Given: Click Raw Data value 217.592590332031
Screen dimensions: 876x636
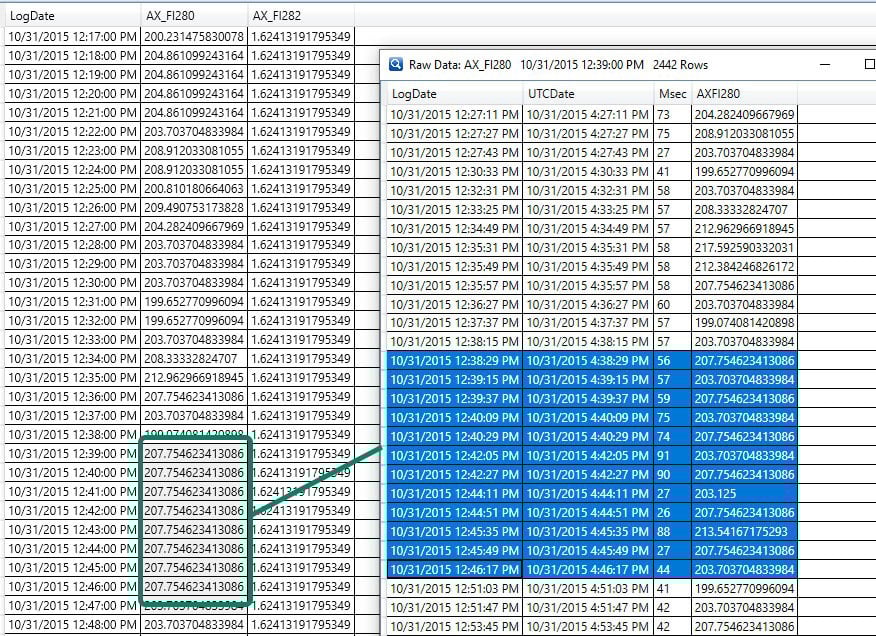Looking at the screenshot, I should (744, 248).
